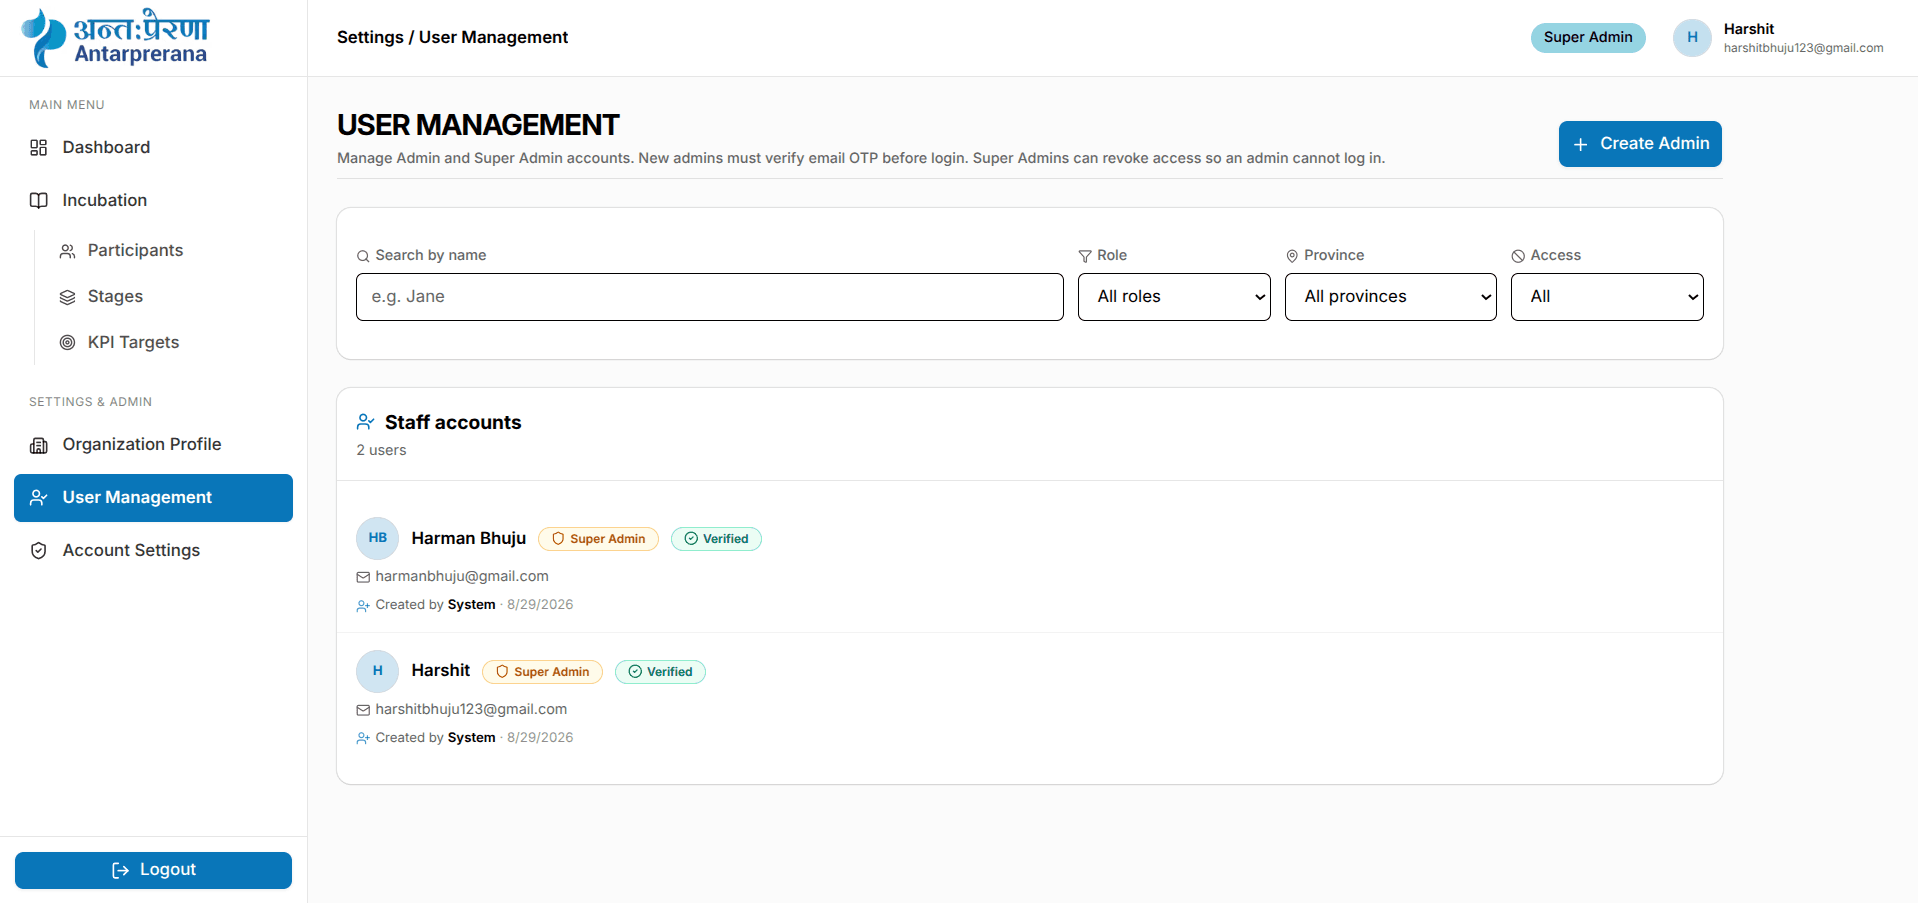Screen dimensions: 1918x903
Task: Click the Dashboard grid icon
Action: click(39, 148)
